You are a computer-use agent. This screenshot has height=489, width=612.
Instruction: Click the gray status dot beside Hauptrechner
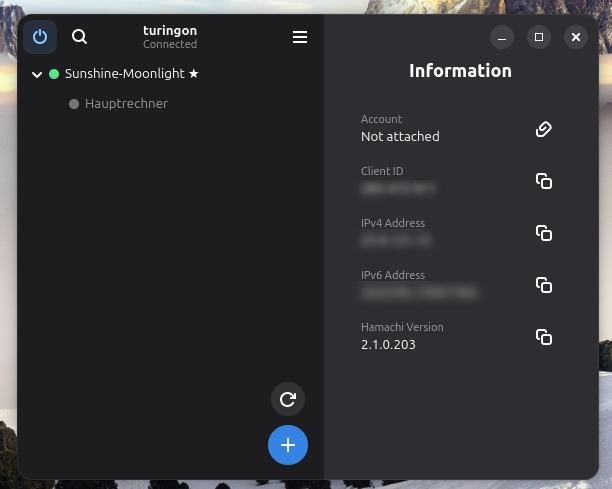(74, 104)
